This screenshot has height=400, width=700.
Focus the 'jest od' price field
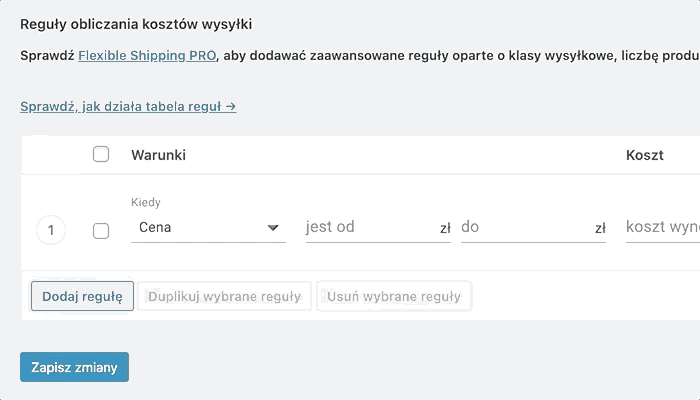pyautogui.click(x=368, y=228)
